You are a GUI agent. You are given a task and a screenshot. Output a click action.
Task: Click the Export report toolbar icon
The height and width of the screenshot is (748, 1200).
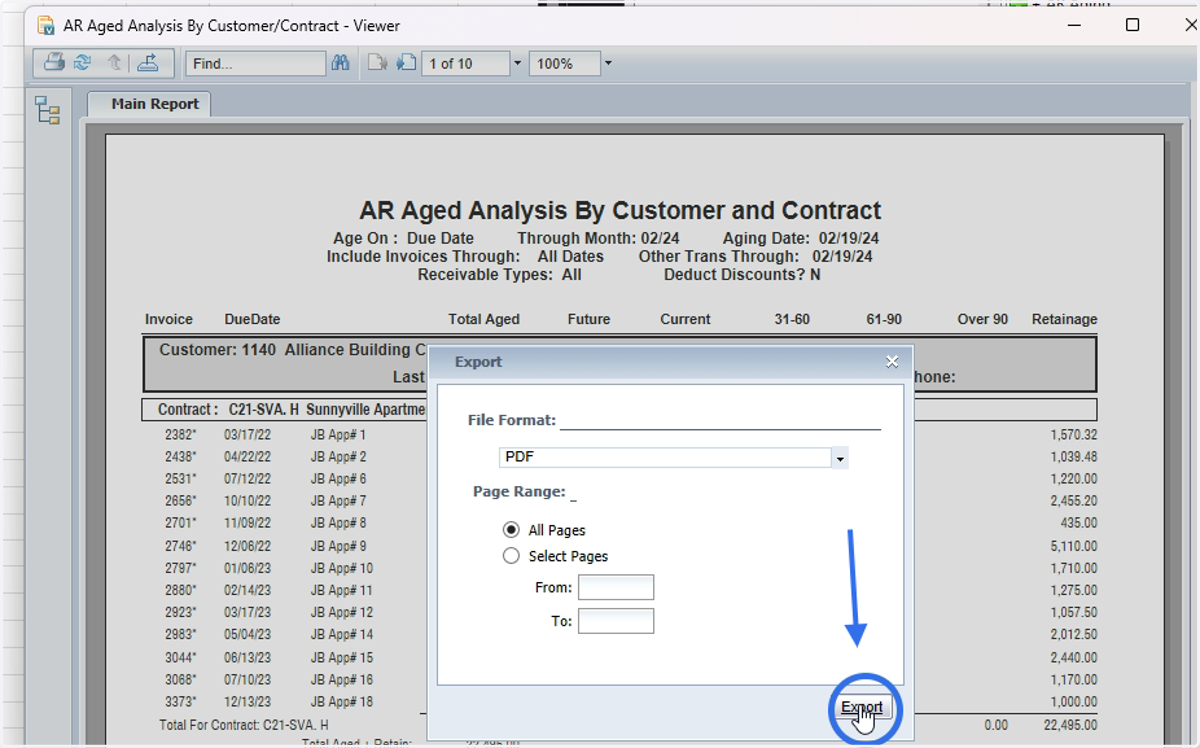pyautogui.click(x=147, y=63)
